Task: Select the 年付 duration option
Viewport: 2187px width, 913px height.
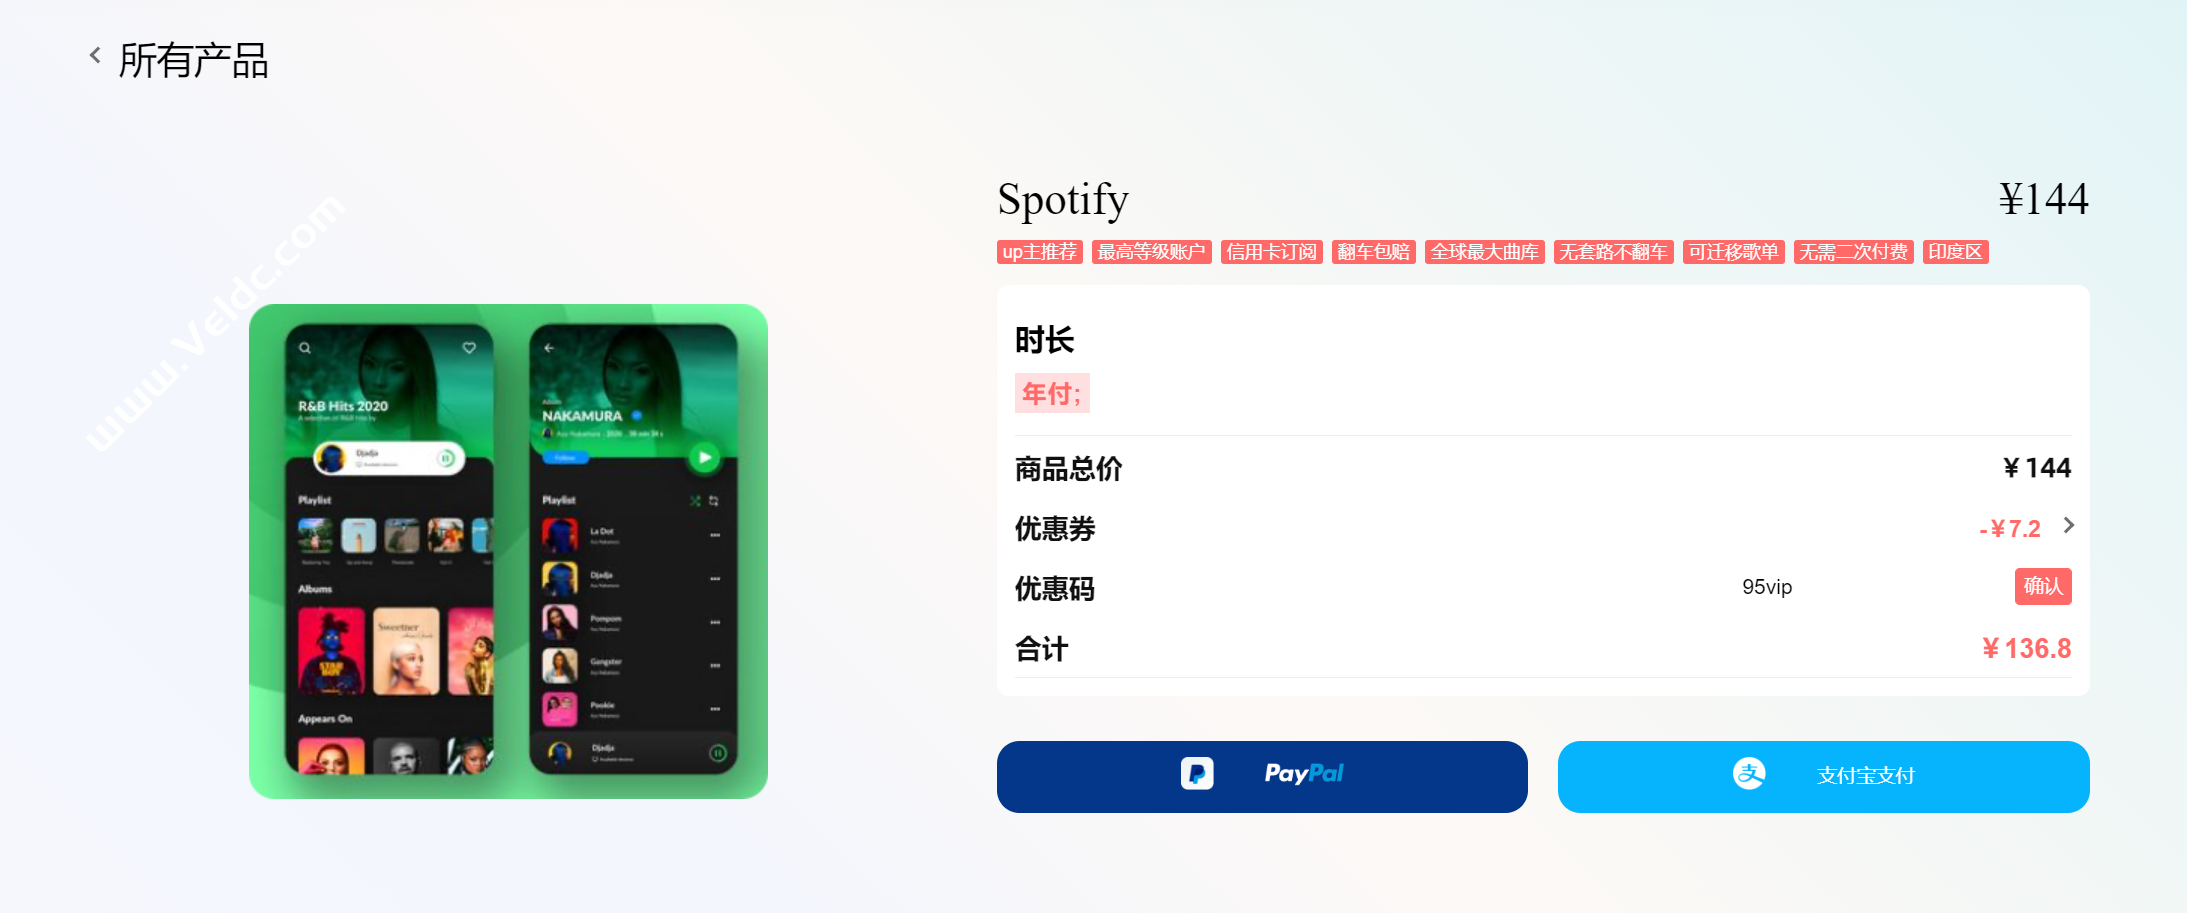Action: [1052, 393]
